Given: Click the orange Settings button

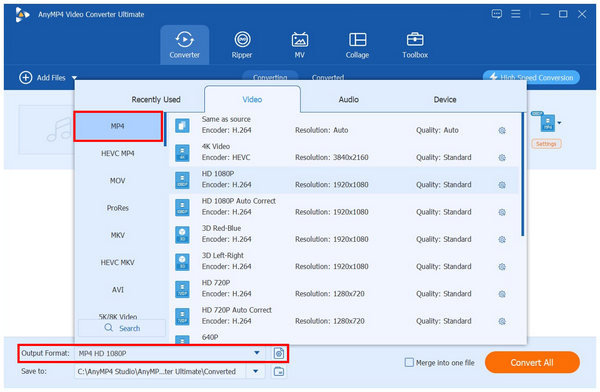Looking at the screenshot, I should (x=546, y=144).
